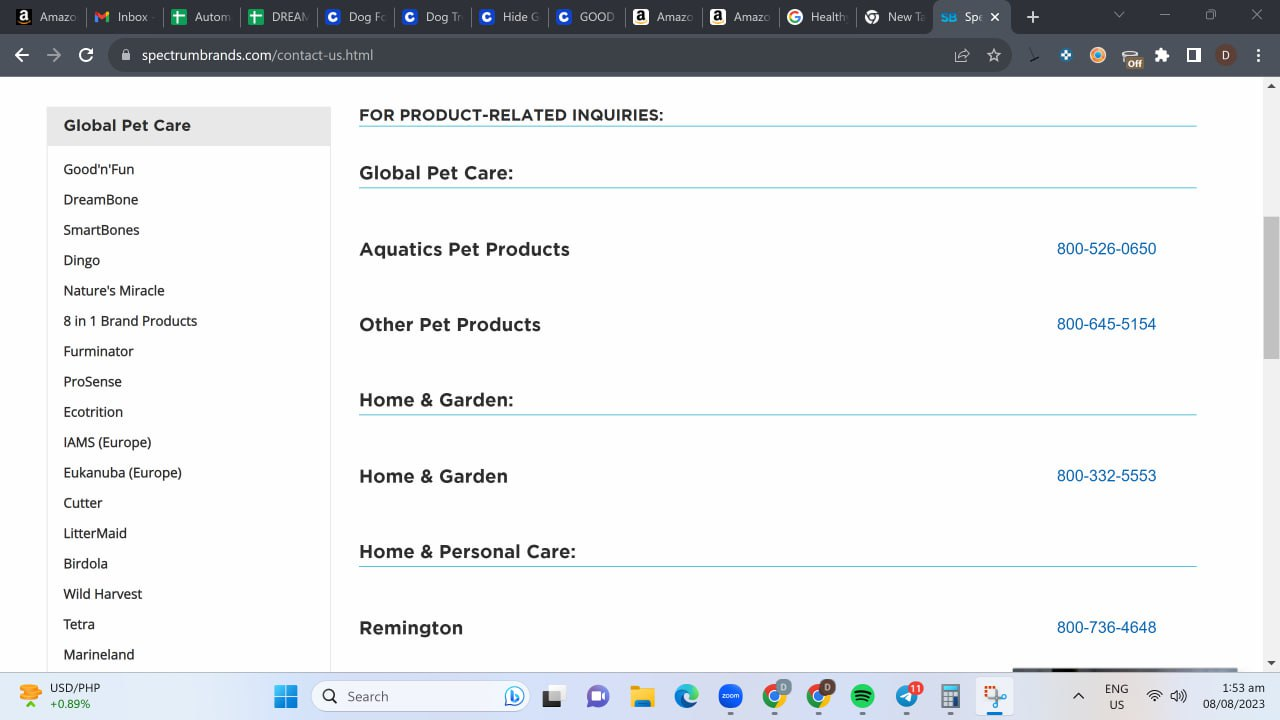Image resolution: width=1280 pixels, height=720 pixels.
Task: Open a new browser tab
Action: (x=1033, y=17)
